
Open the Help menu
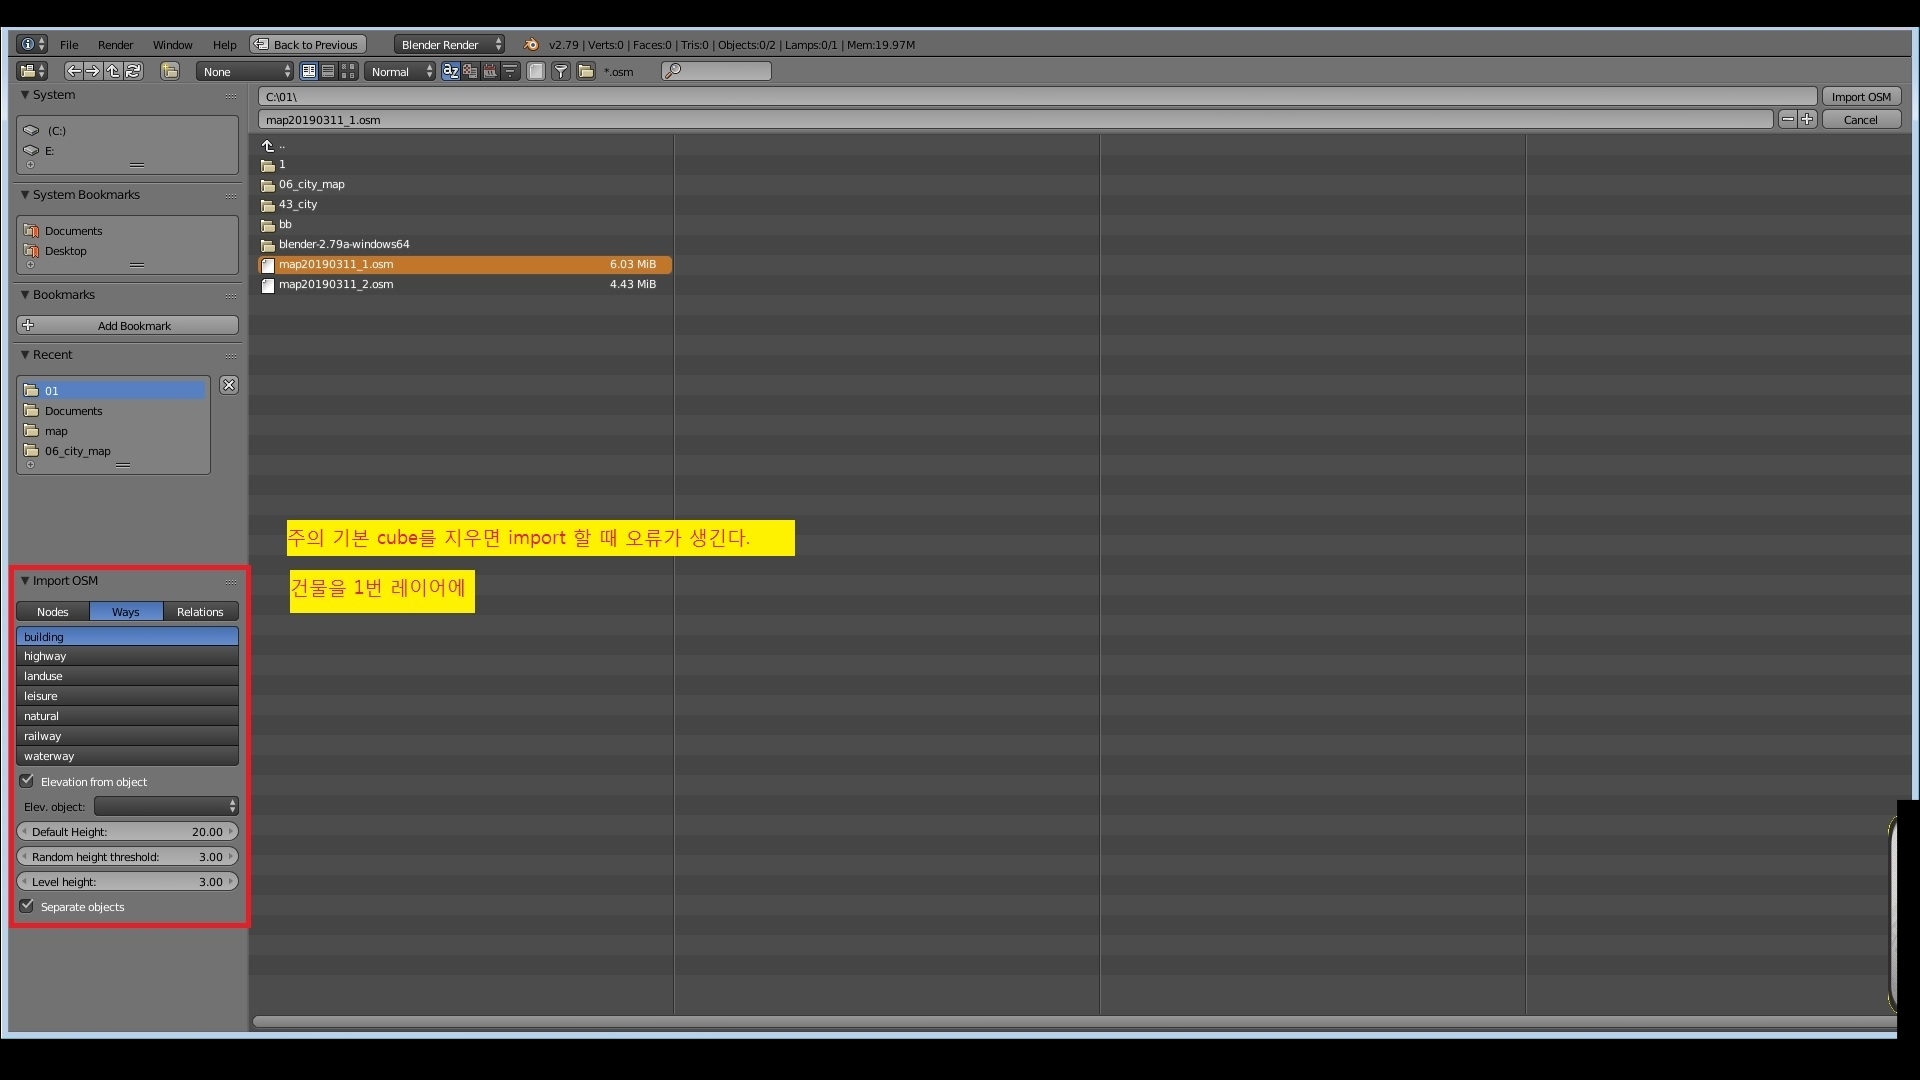tap(224, 44)
